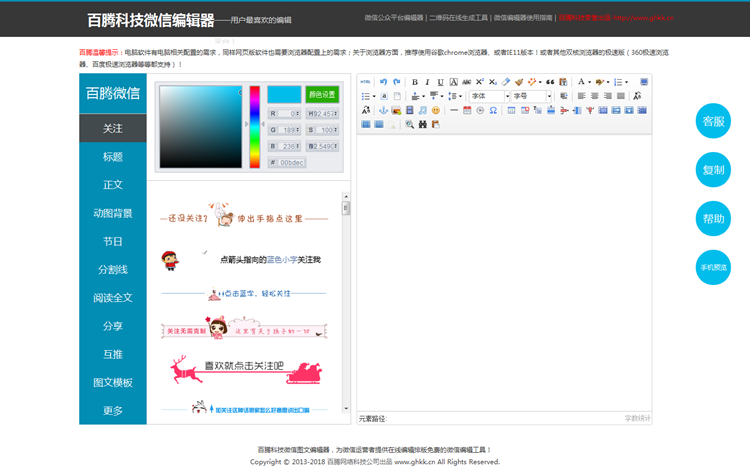
Task: Redo the last undone edit
Action: [x=397, y=82]
